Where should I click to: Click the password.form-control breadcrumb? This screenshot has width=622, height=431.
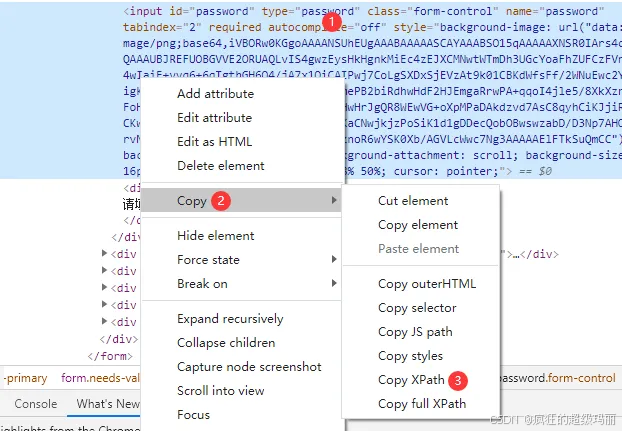[557, 378]
